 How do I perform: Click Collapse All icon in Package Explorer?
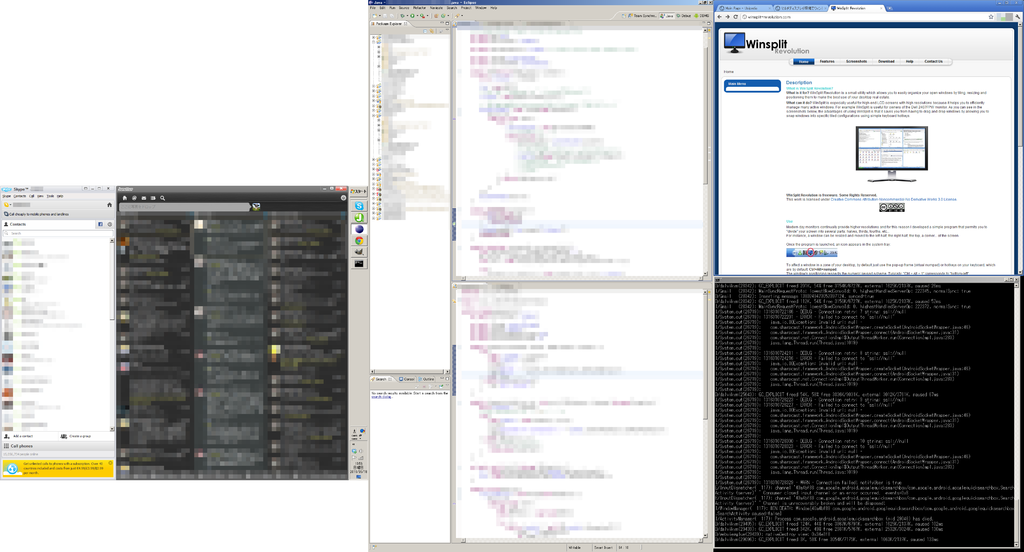tap(425, 31)
